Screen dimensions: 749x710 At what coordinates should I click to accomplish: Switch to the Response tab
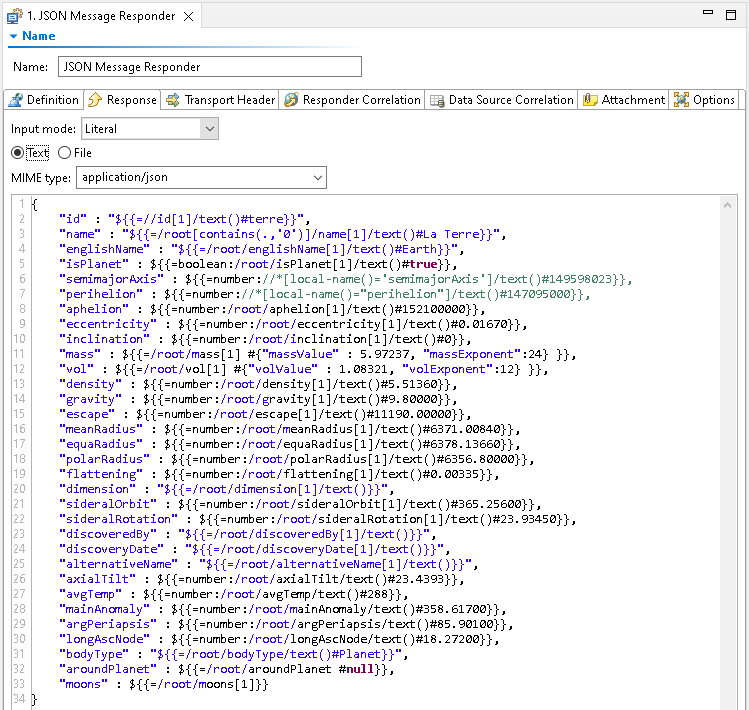[122, 100]
